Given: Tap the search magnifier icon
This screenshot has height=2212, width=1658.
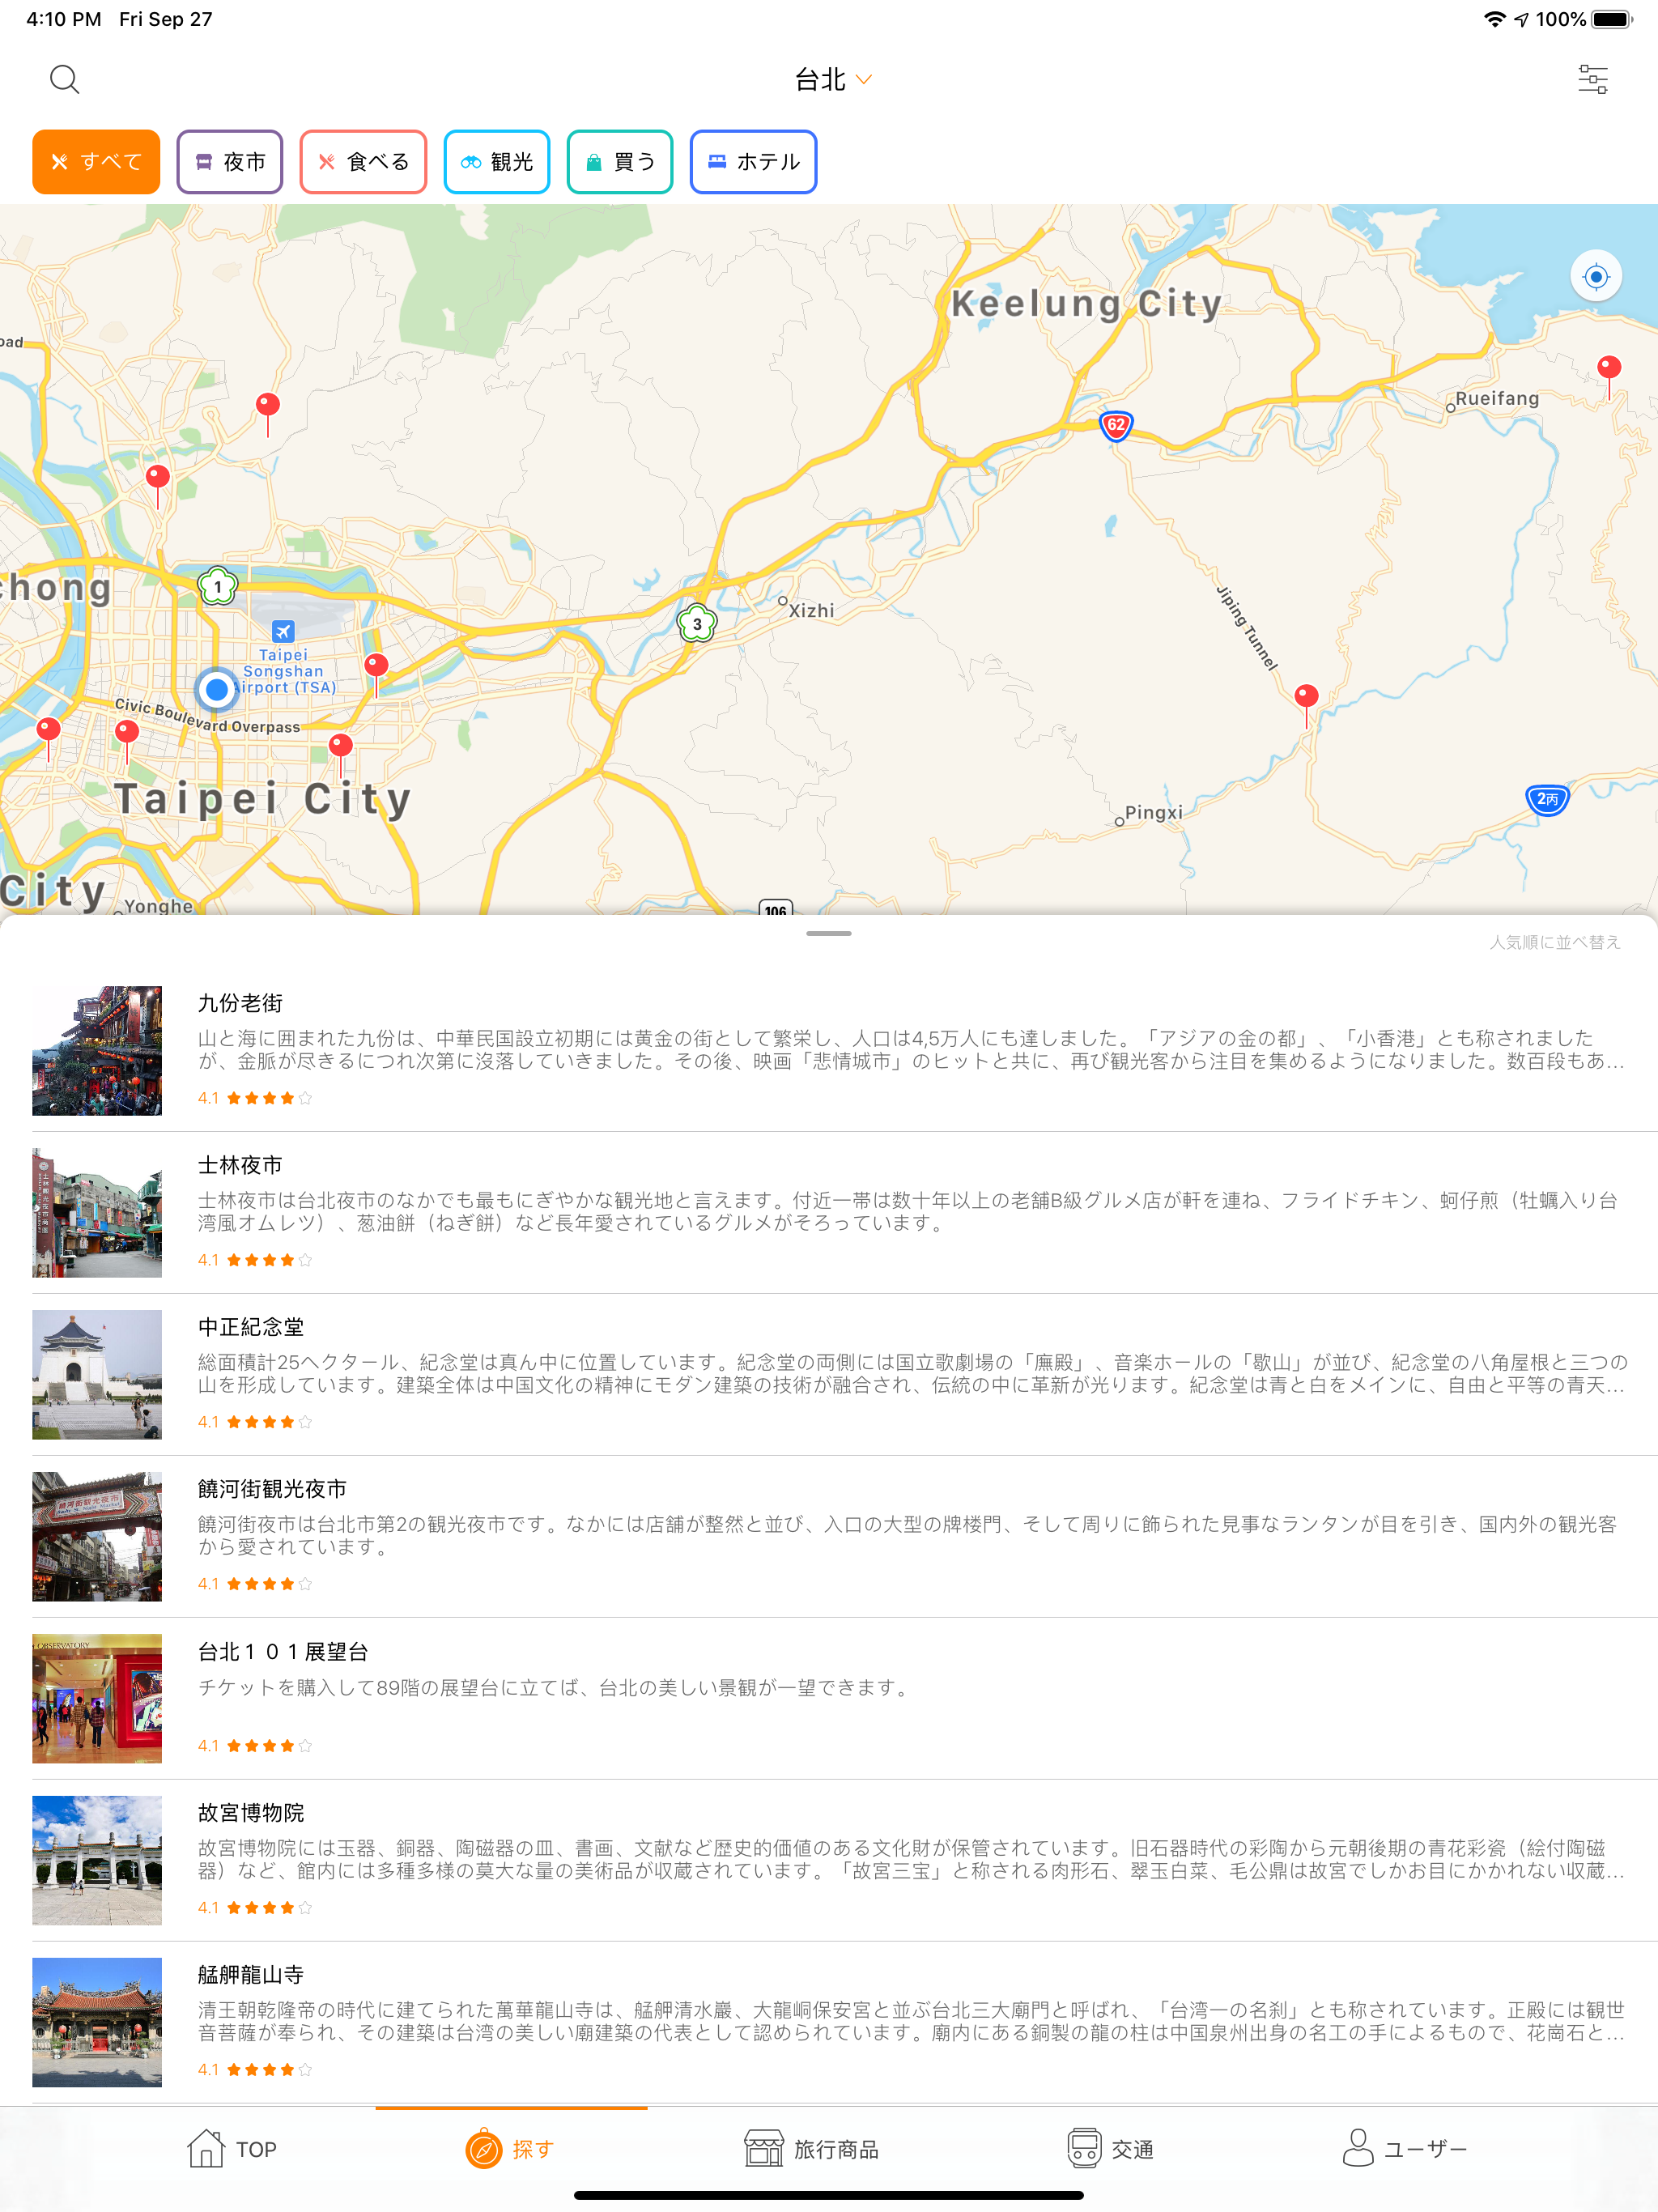Looking at the screenshot, I should click(x=64, y=79).
